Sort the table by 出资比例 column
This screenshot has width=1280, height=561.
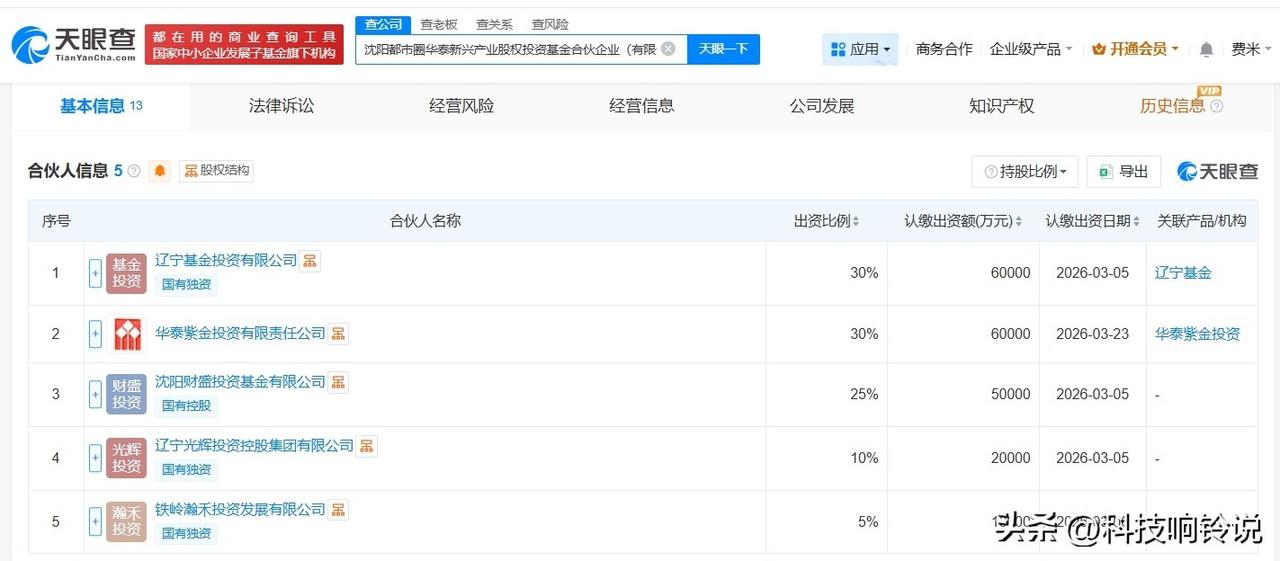click(x=827, y=221)
